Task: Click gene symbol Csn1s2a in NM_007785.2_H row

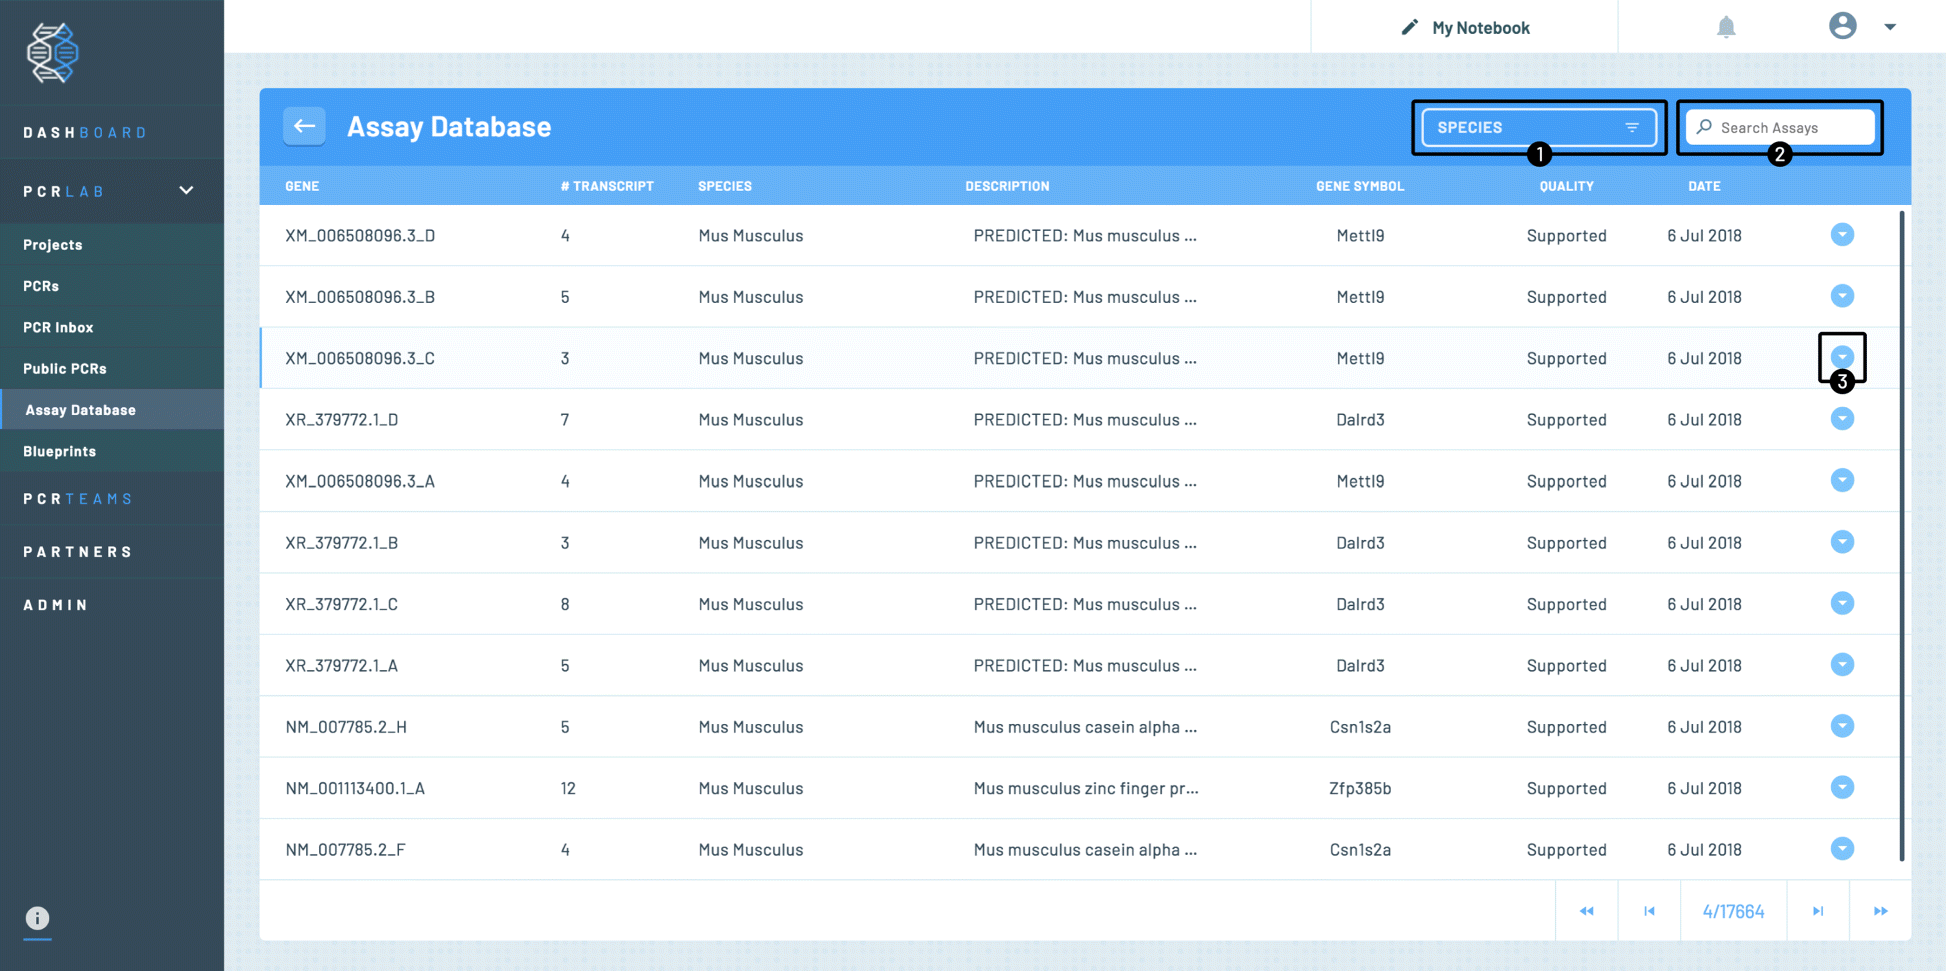Action: click(x=1360, y=727)
